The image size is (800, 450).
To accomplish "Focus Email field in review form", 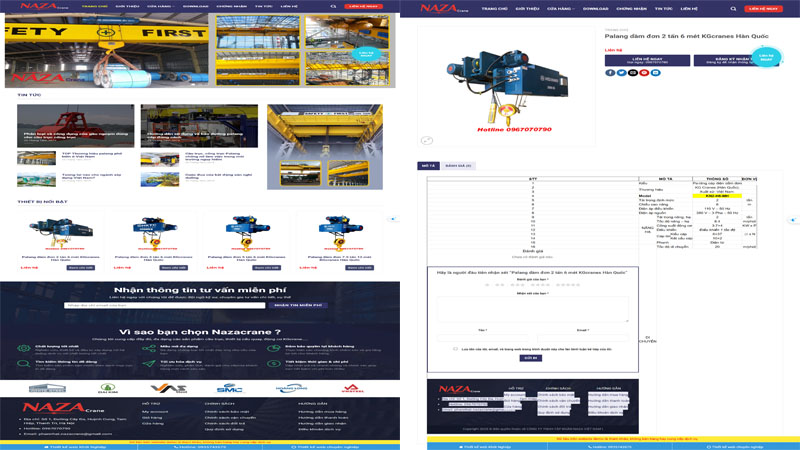I will coord(583,338).
